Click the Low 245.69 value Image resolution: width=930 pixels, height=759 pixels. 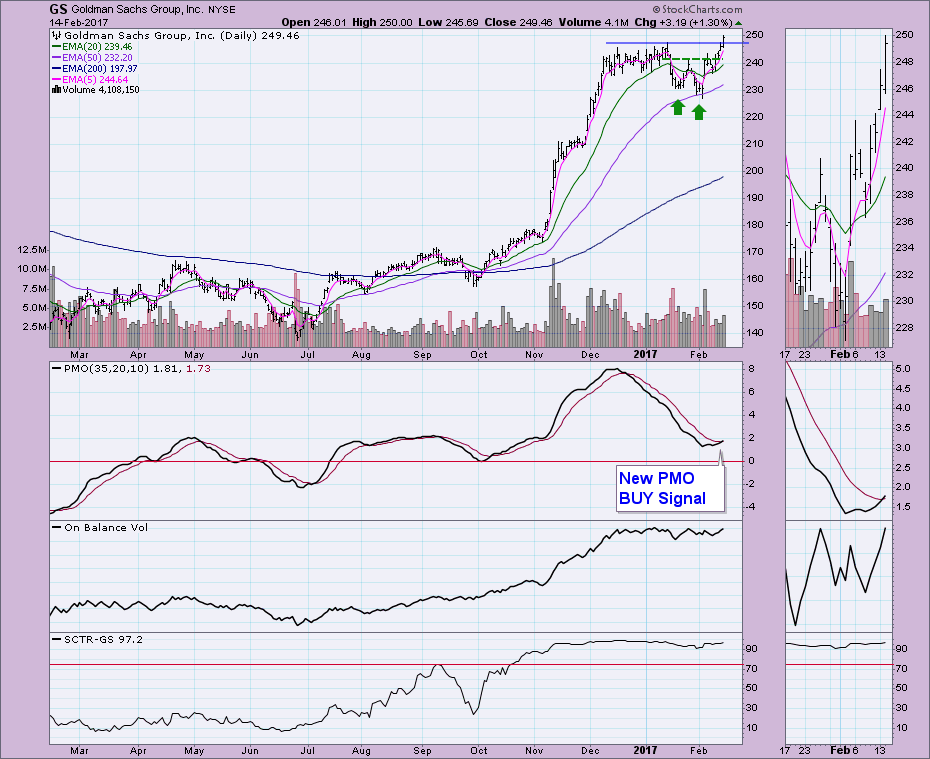tap(448, 23)
